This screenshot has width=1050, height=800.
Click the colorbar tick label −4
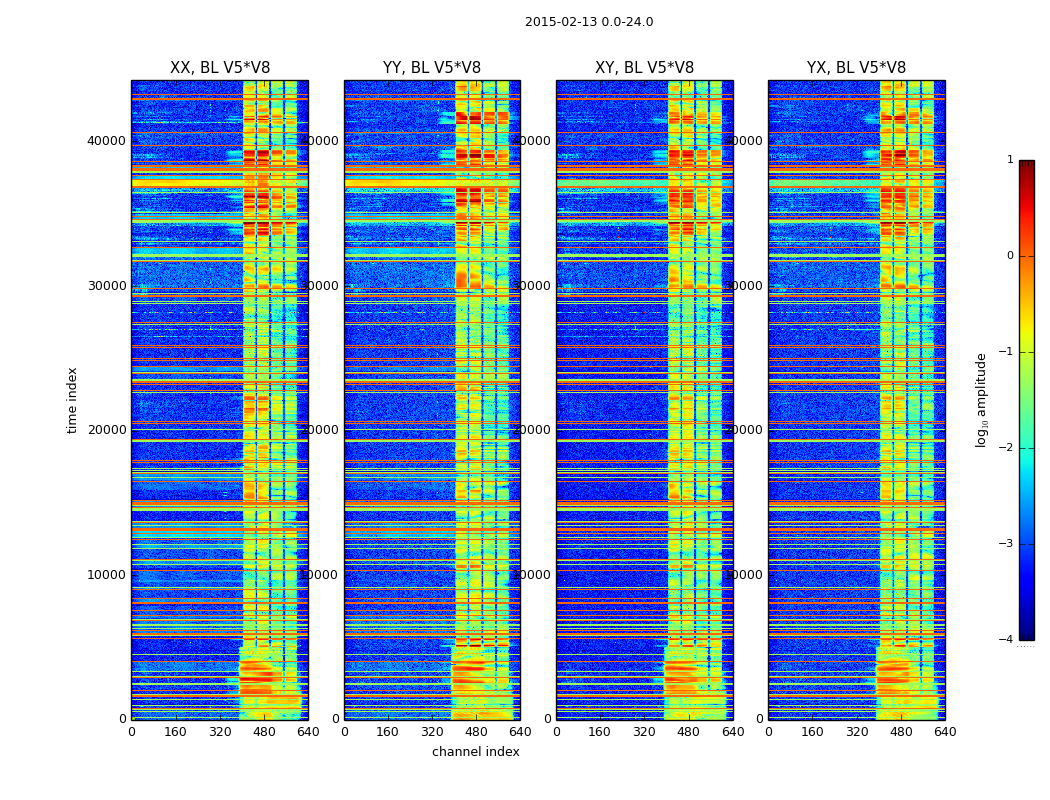1006,639
